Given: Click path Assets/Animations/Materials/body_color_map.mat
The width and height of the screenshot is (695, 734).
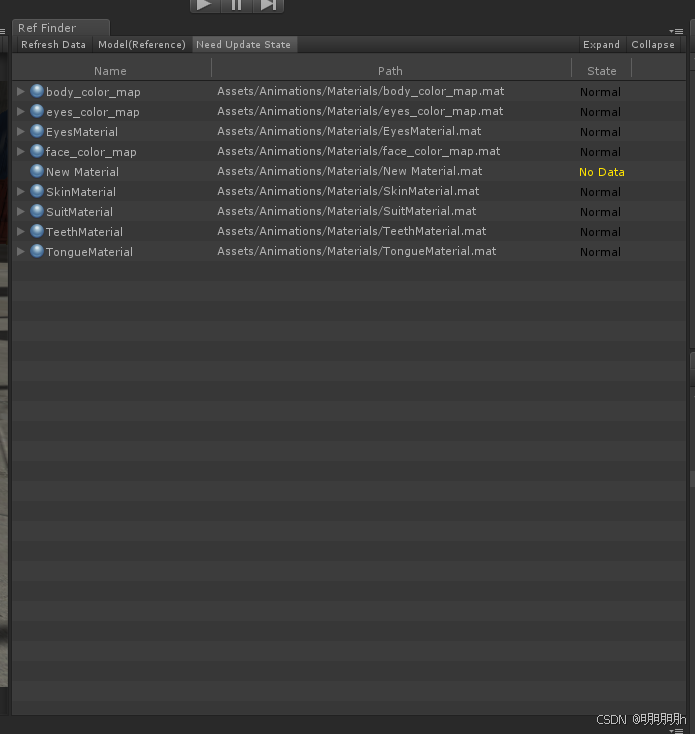Looking at the screenshot, I should [361, 91].
